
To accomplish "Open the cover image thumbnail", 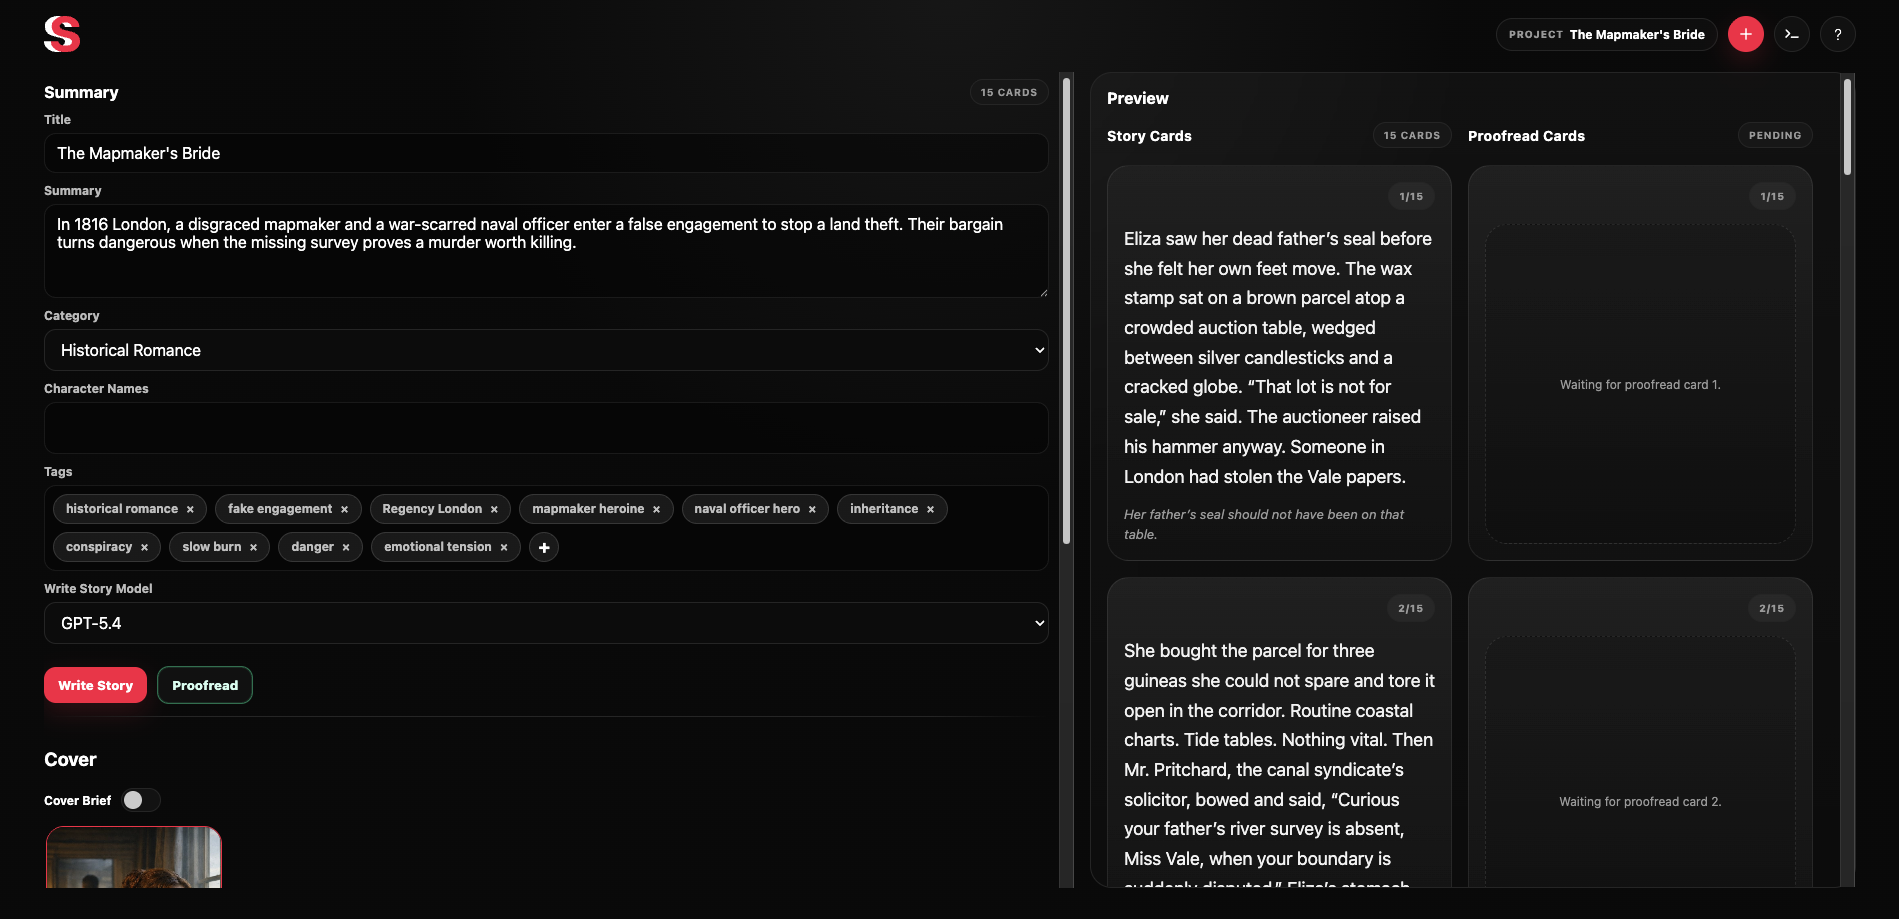I will pos(134,857).
